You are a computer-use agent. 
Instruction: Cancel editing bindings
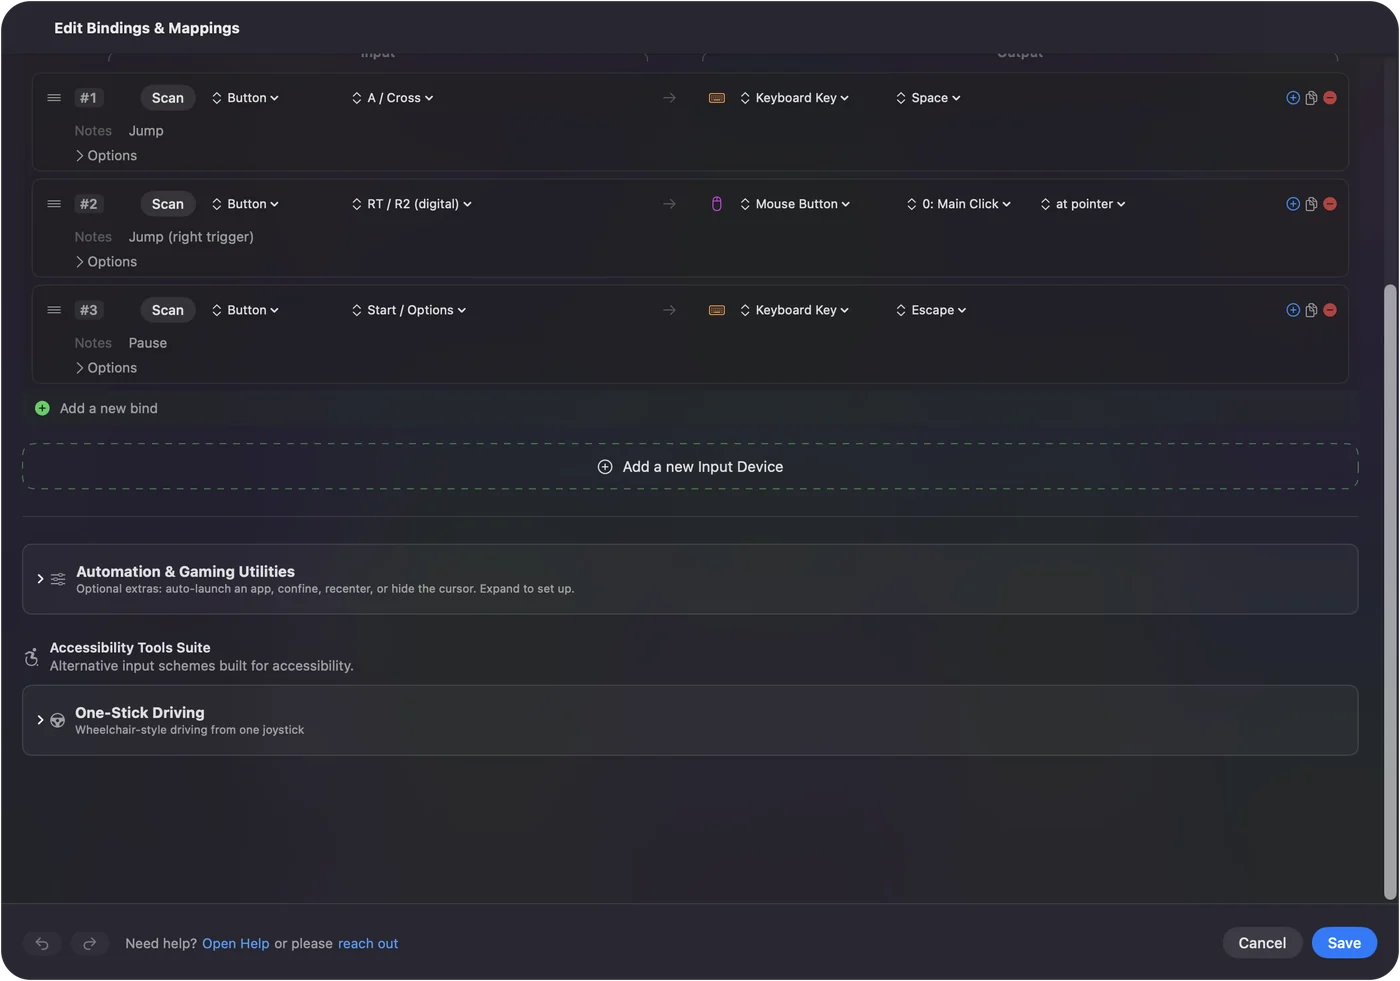[1262, 943]
